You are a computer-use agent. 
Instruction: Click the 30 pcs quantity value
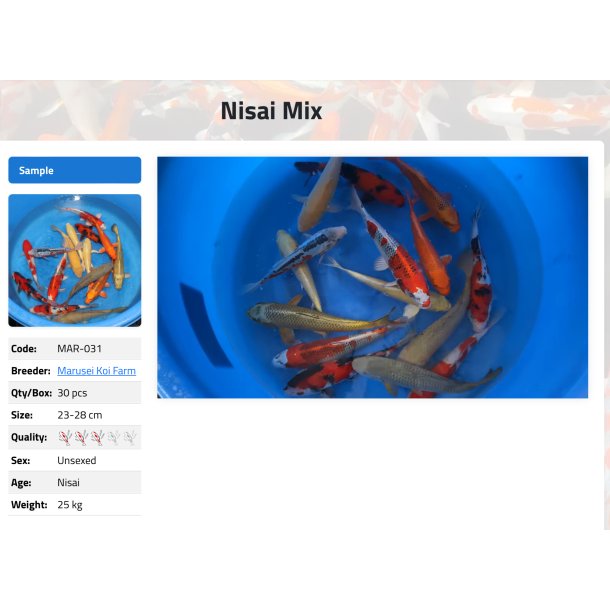pos(72,393)
